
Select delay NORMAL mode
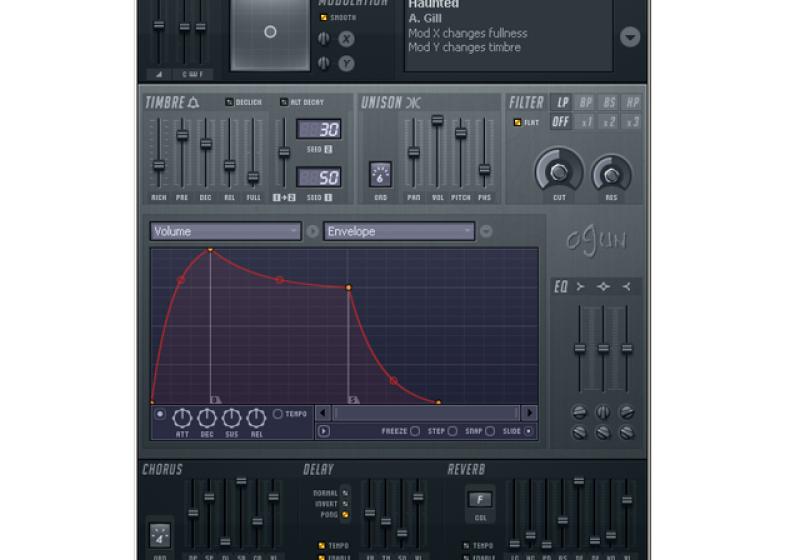point(345,493)
